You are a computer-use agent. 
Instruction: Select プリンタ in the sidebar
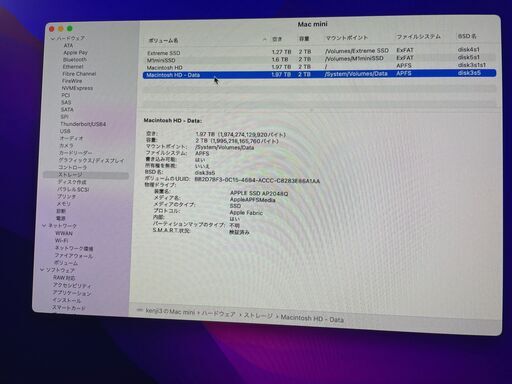click(x=66, y=197)
